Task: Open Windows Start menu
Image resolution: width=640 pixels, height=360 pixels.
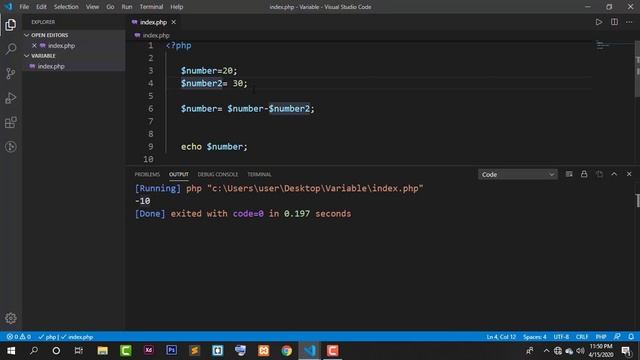Action: click(x=11, y=351)
